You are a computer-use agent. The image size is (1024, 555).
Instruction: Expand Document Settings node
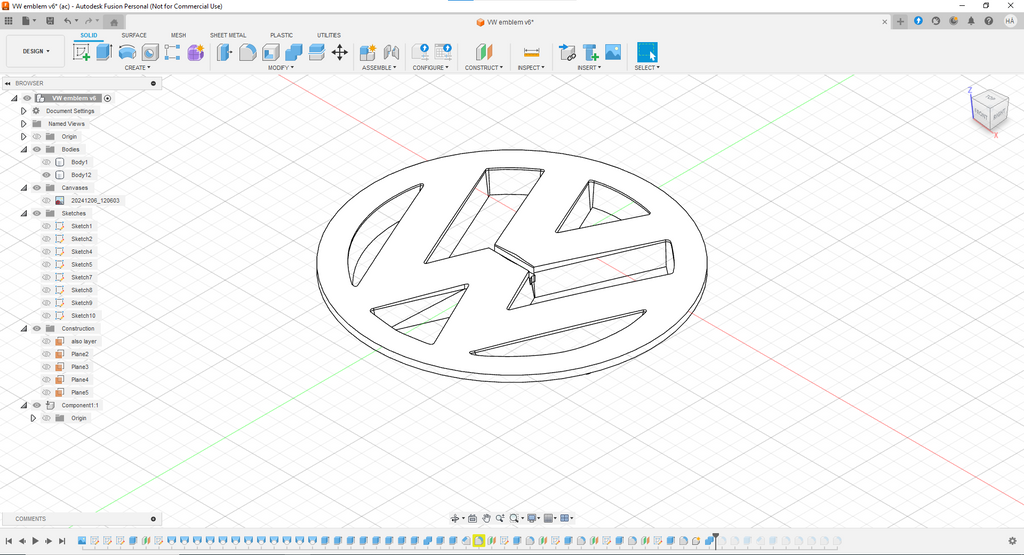click(x=24, y=111)
